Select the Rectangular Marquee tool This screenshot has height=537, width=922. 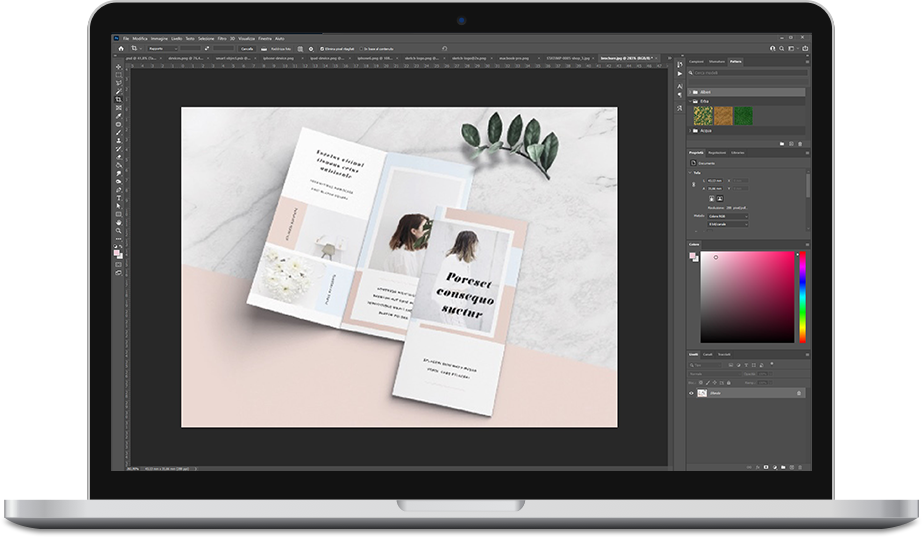tap(119, 75)
